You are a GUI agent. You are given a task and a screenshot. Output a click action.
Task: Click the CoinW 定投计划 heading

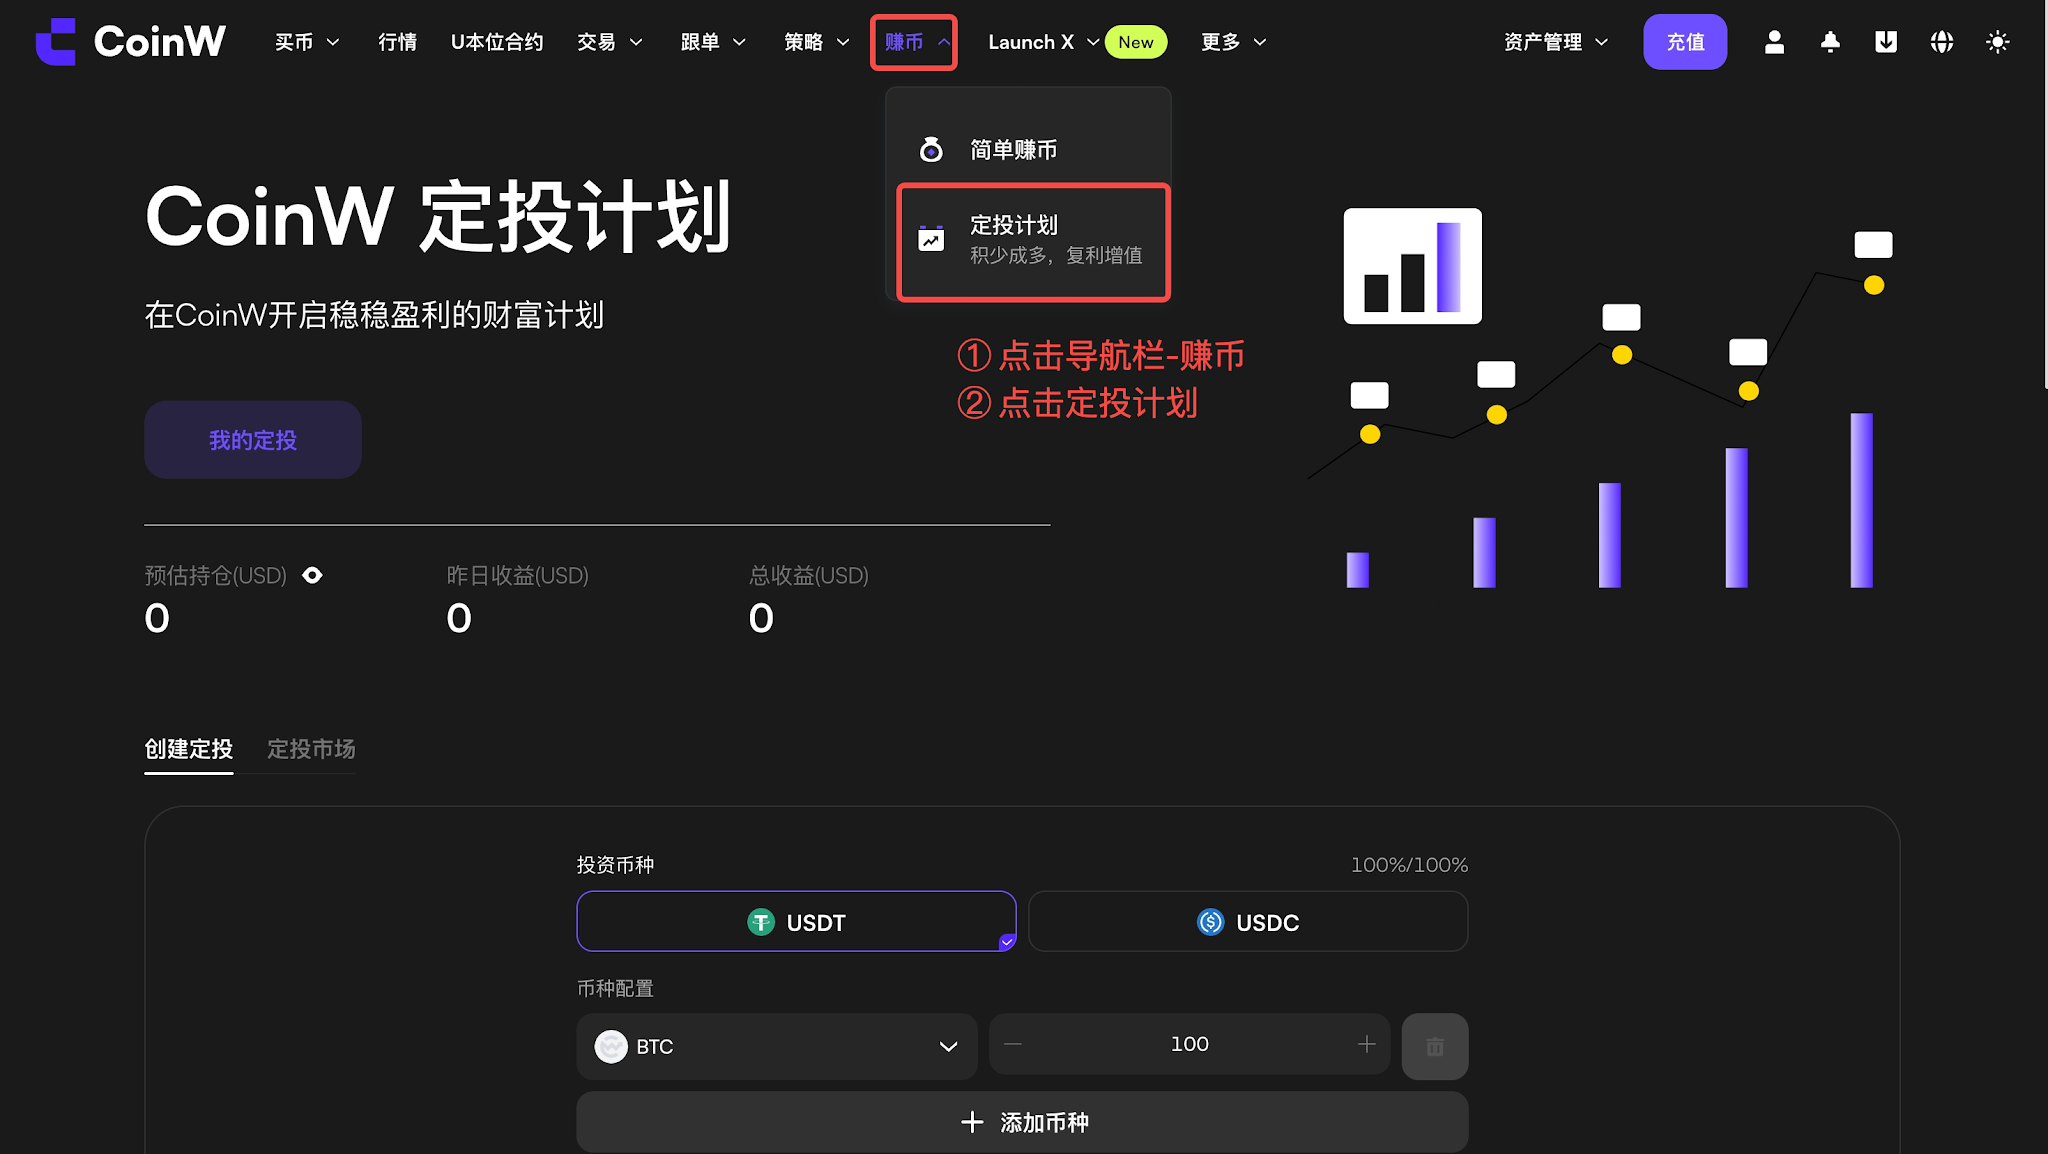[438, 216]
